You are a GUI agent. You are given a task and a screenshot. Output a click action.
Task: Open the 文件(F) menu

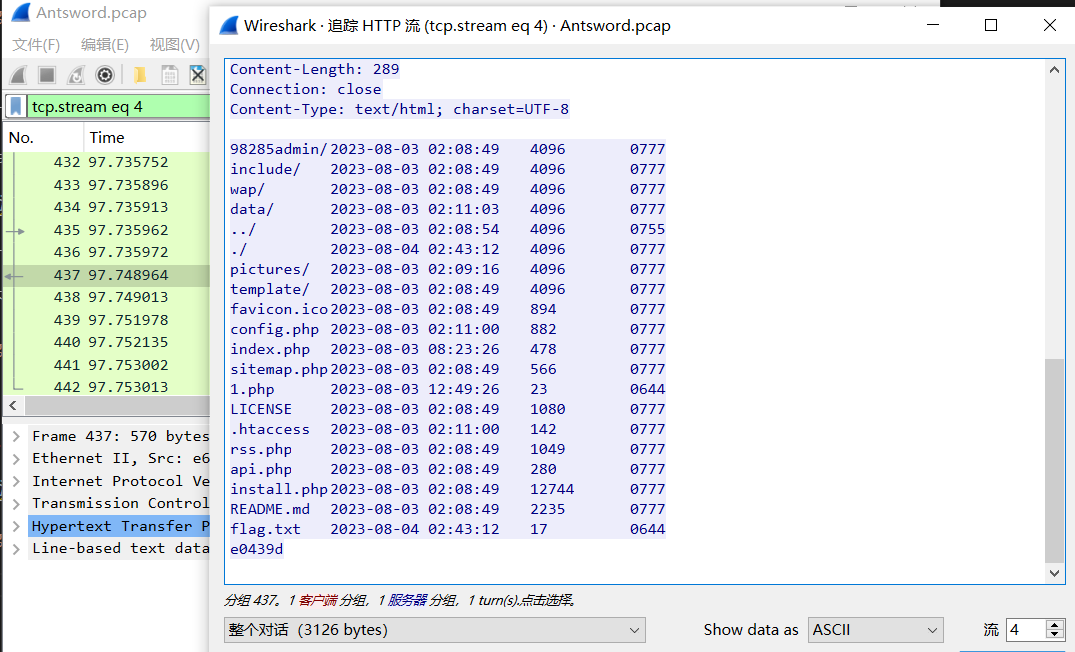(x=36, y=44)
